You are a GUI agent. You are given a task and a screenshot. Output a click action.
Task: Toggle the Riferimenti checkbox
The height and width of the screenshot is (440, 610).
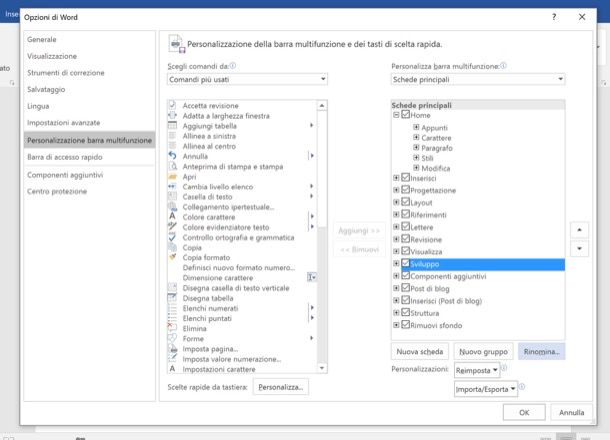tap(405, 214)
